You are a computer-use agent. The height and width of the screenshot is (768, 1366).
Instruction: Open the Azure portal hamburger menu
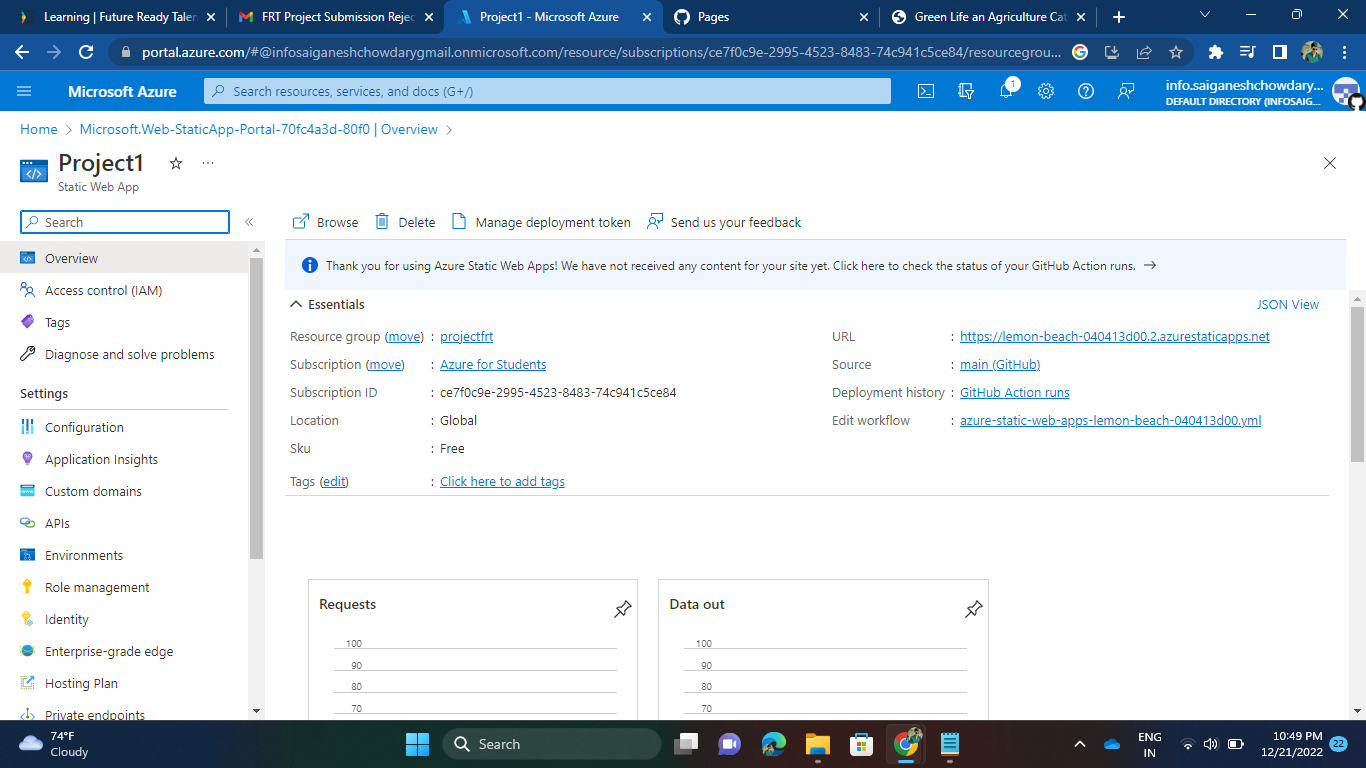point(24,91)
